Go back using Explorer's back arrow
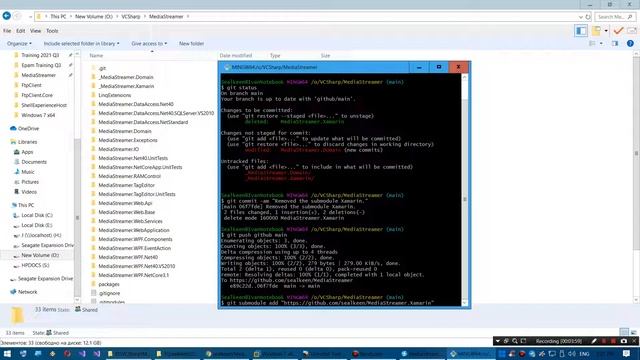640x360 pixels. (x=7, y=16)
